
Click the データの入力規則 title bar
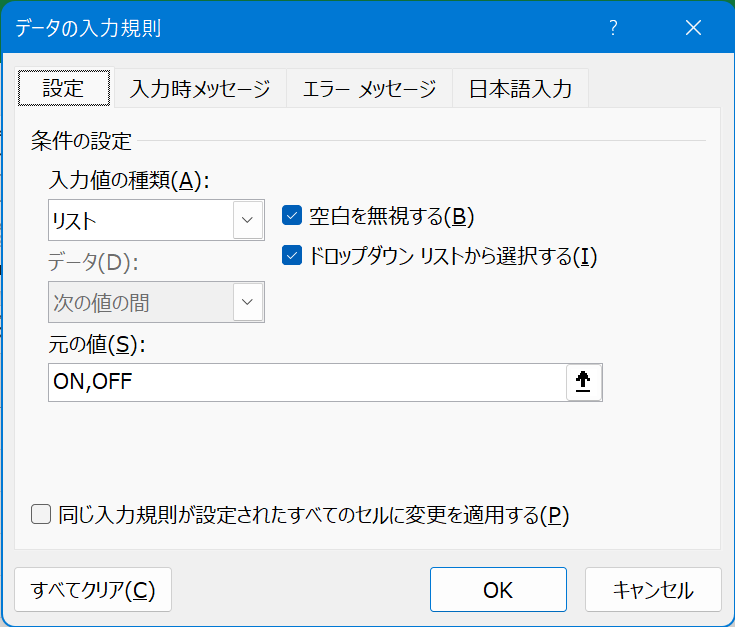tap(300, 28)
